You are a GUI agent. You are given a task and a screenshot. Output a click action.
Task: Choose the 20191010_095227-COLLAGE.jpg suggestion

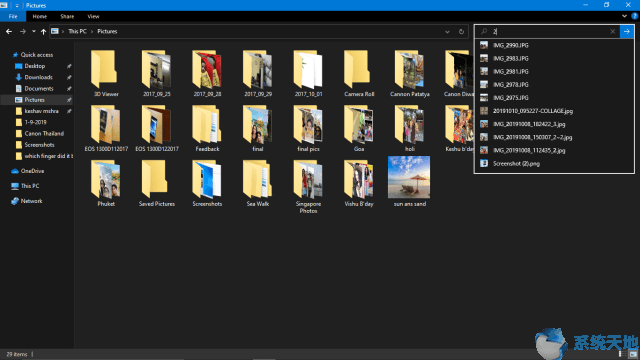coord(554,111)
